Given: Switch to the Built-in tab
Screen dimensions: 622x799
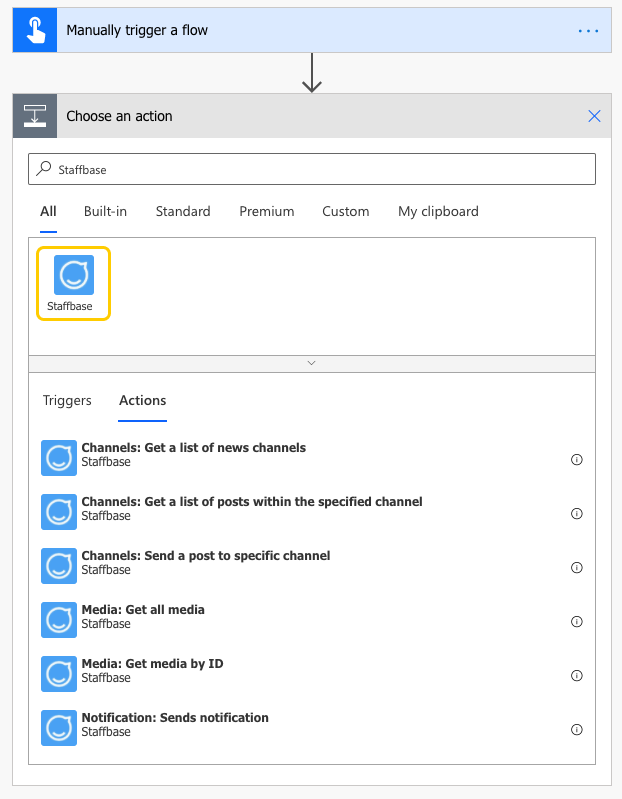Looking at the screenshot, I should (105, 211).
